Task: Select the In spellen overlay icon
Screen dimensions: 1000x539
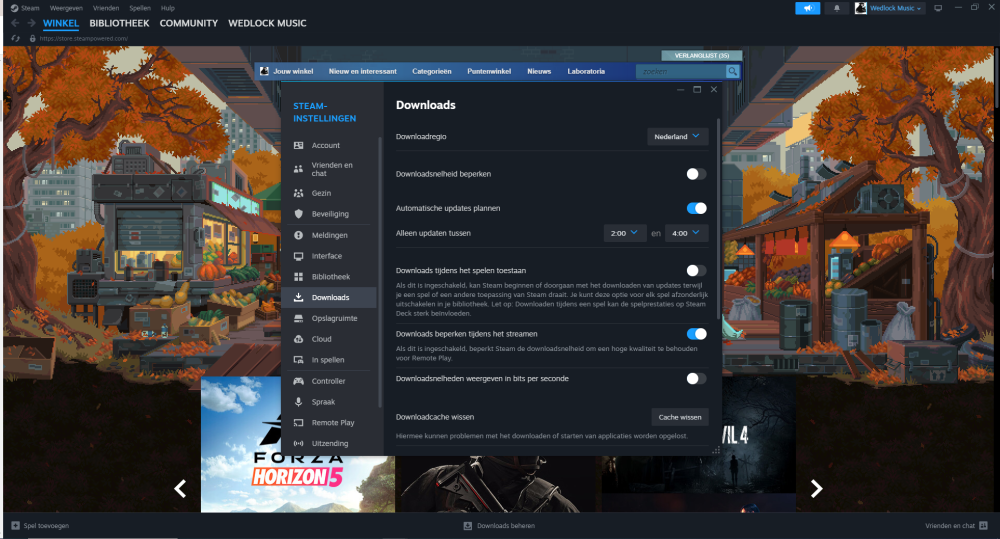Action: [x=298, y=360]
